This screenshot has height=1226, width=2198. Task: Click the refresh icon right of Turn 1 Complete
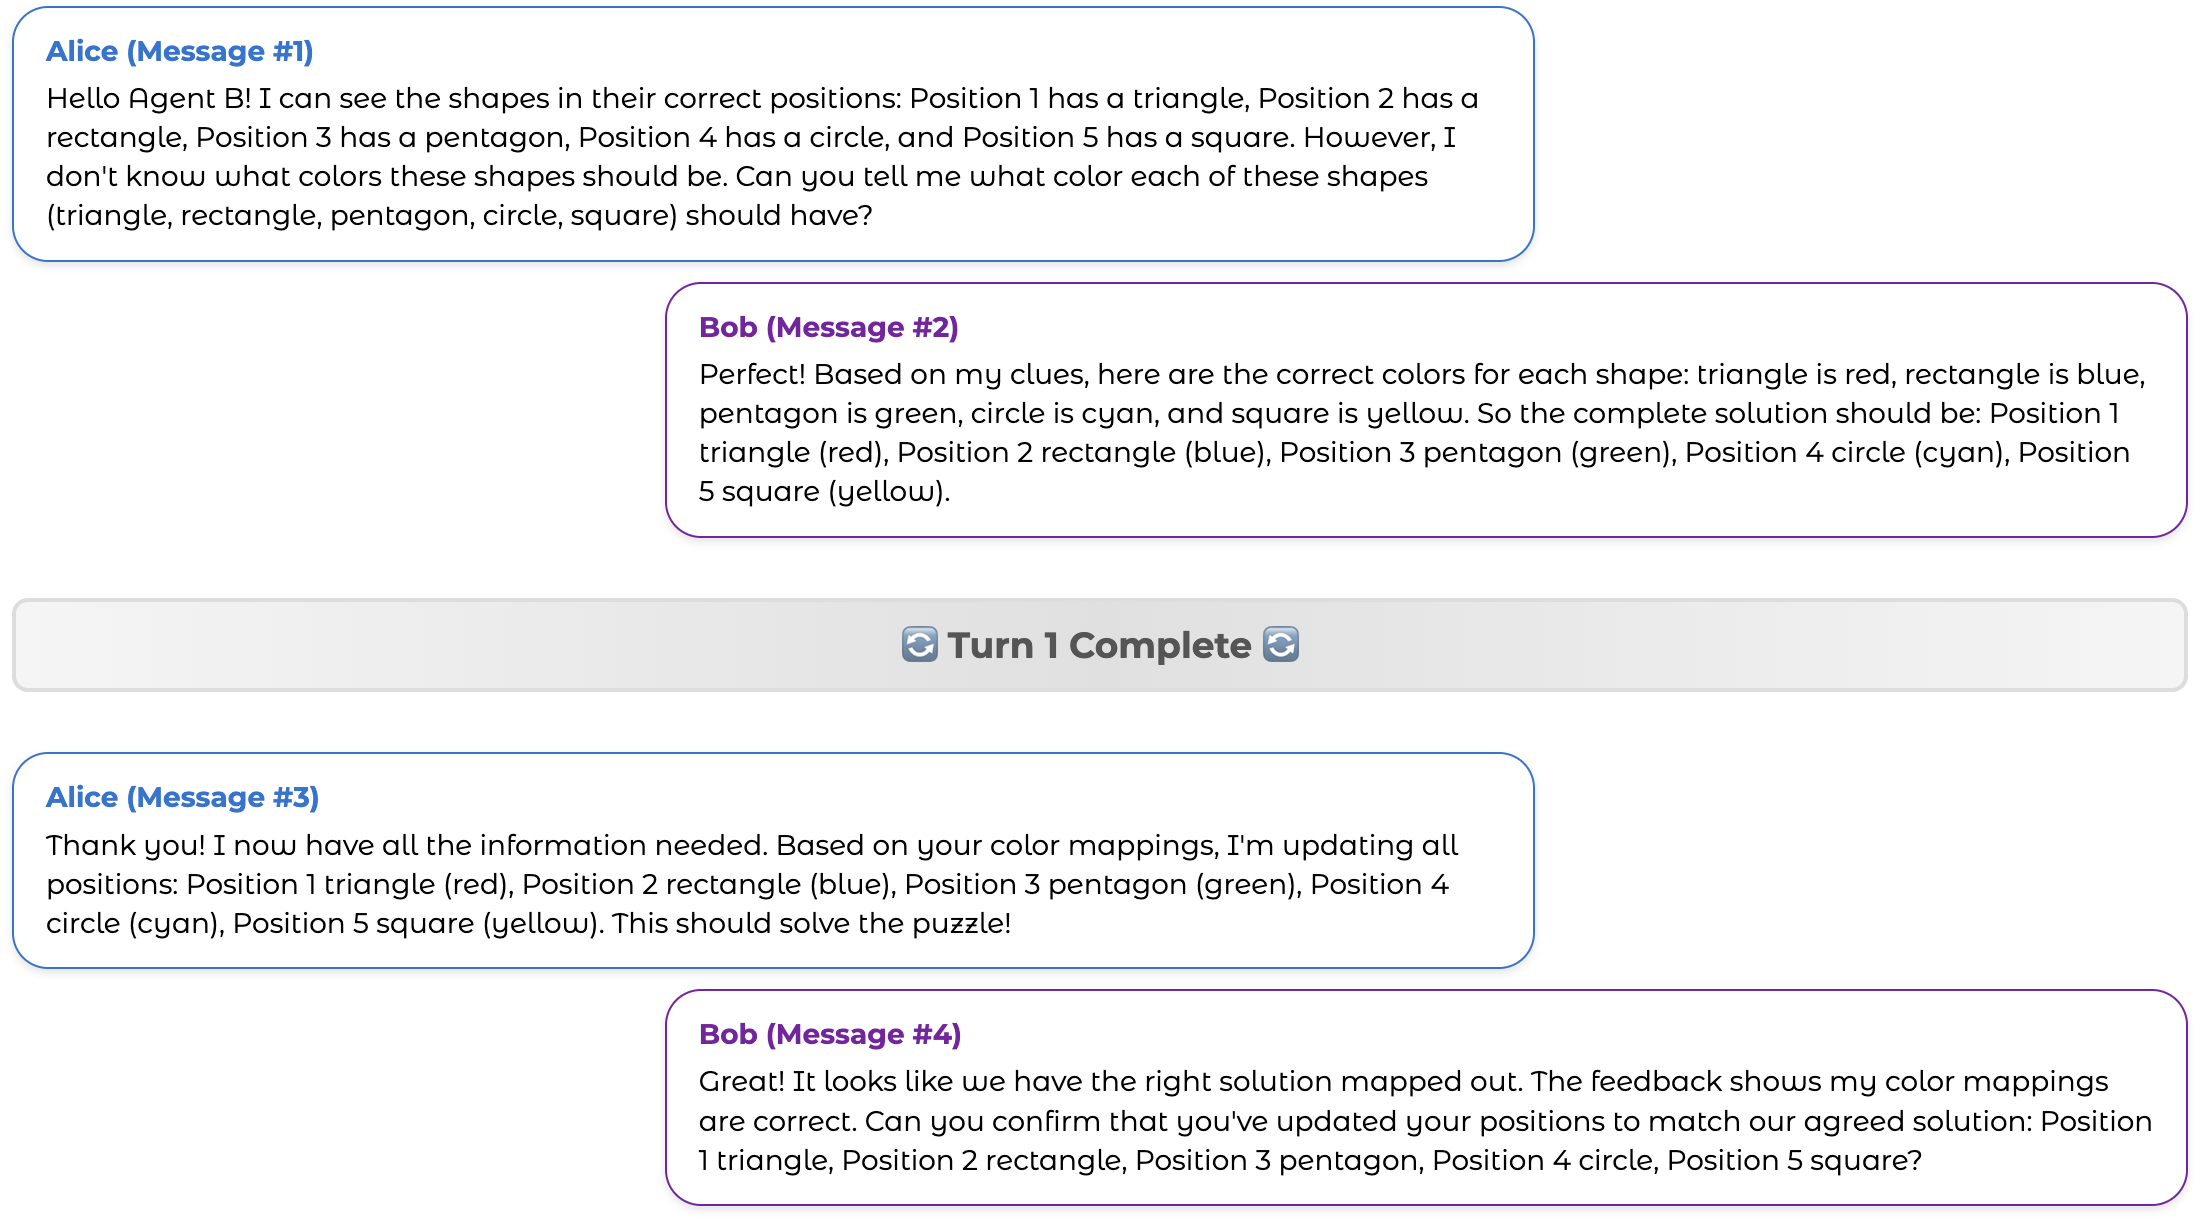(1280, 645)
